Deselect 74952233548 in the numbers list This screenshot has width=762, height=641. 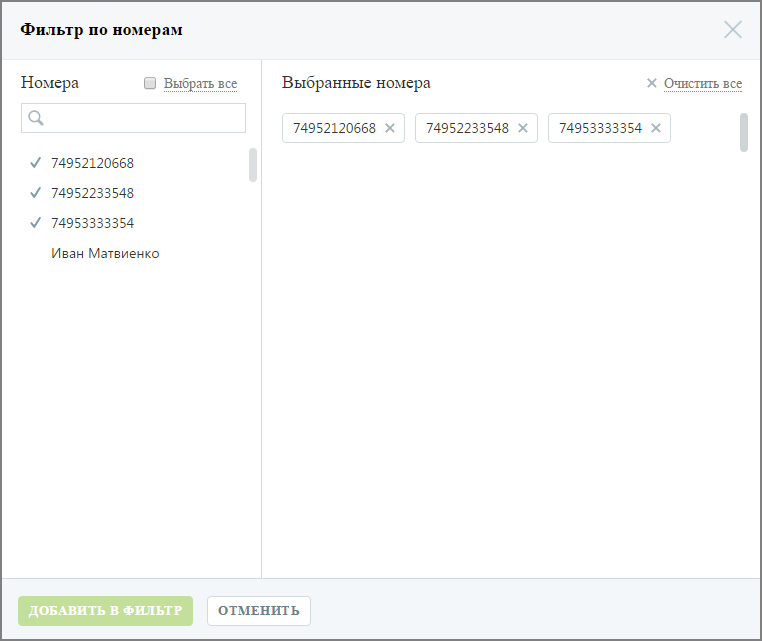coord(92,193)
